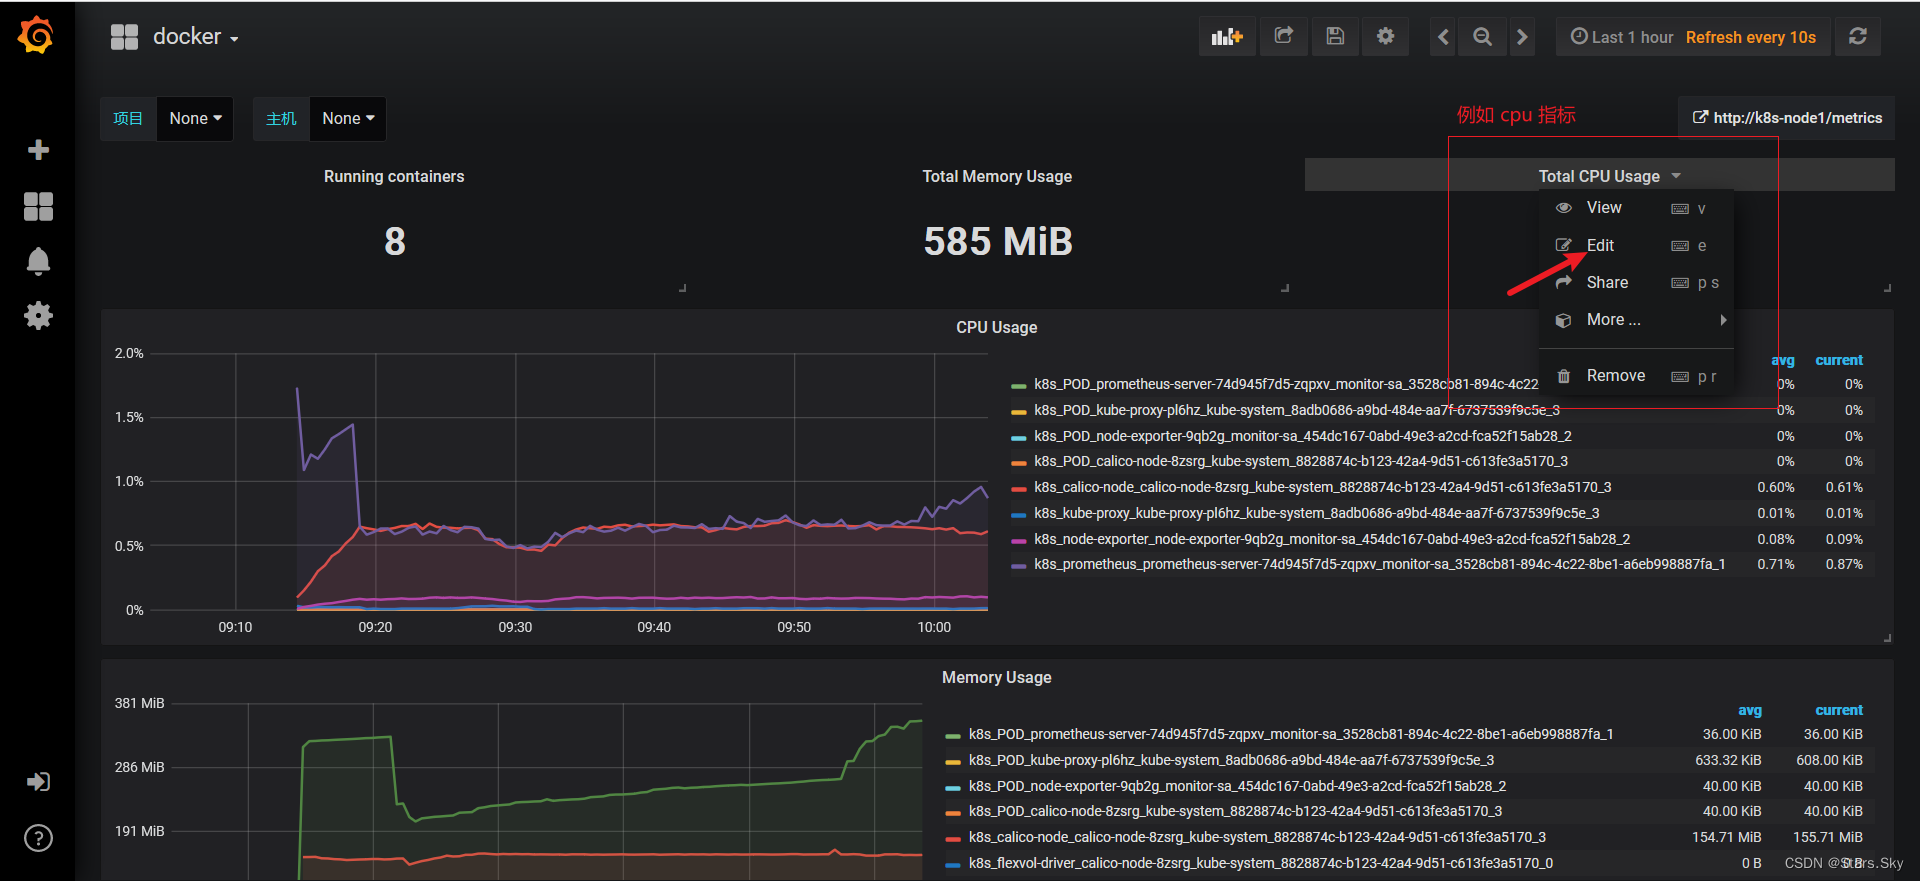Viewport: 1920px width, 881px height.
Task: Sort Memory Usage legend by current column
Action: tap(1839, 710)
